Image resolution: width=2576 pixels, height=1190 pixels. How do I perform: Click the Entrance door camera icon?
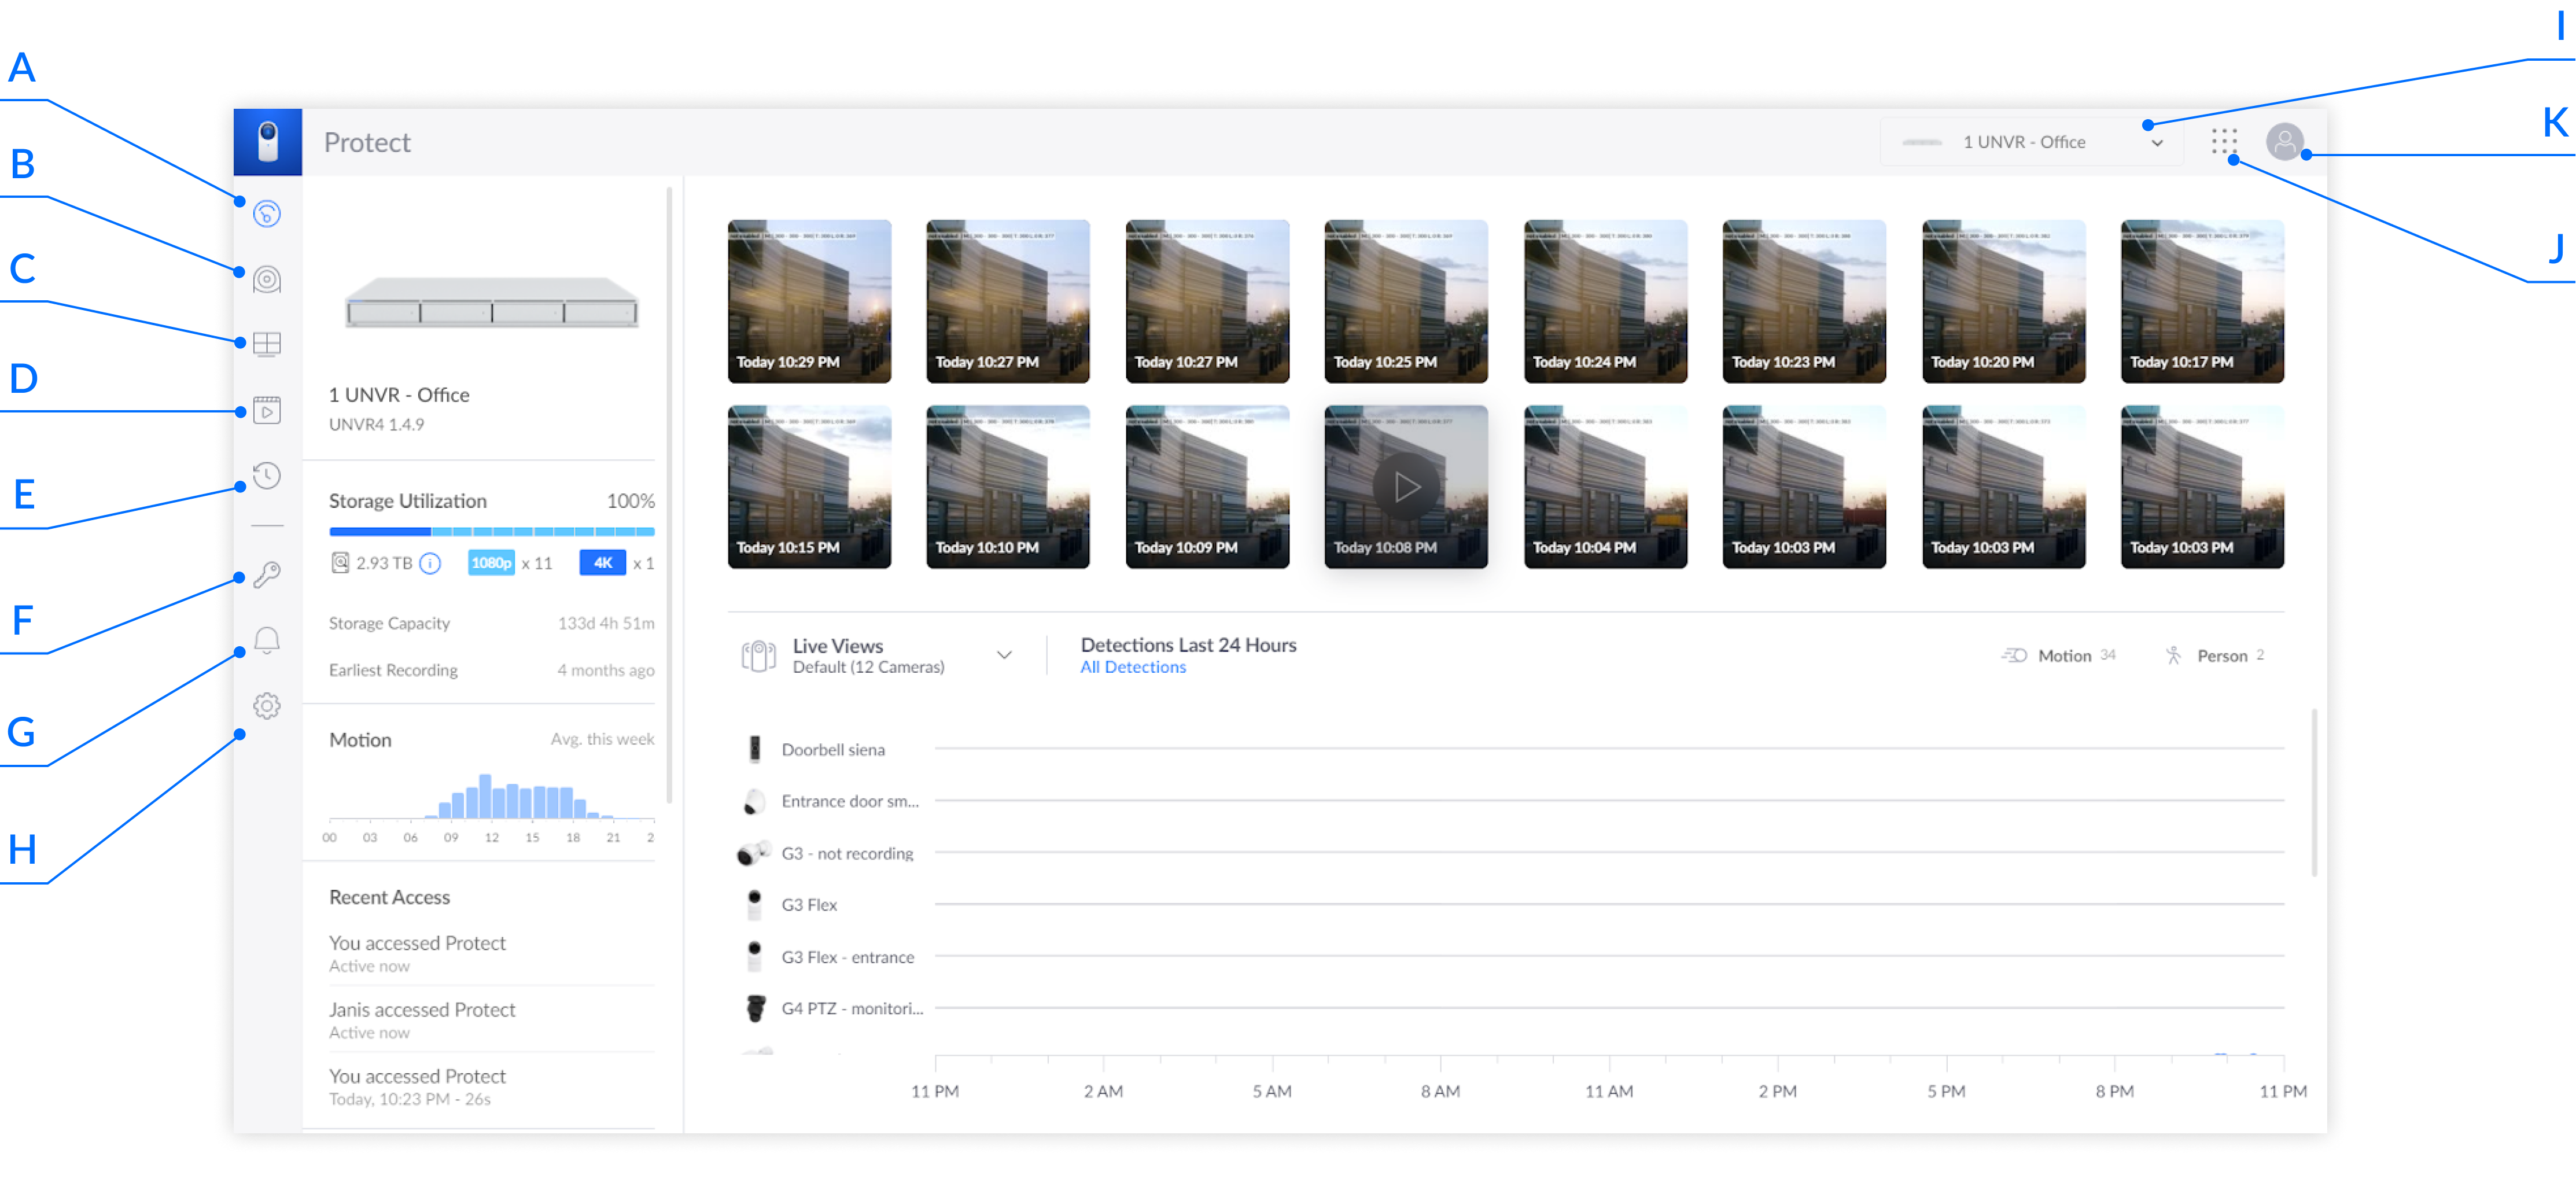[755, 801]
